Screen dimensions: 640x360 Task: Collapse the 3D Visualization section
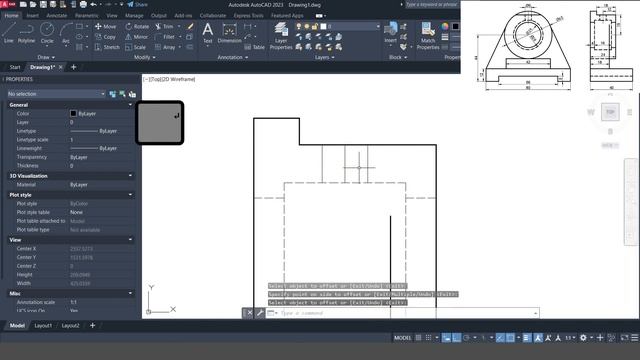coord(130,176)
